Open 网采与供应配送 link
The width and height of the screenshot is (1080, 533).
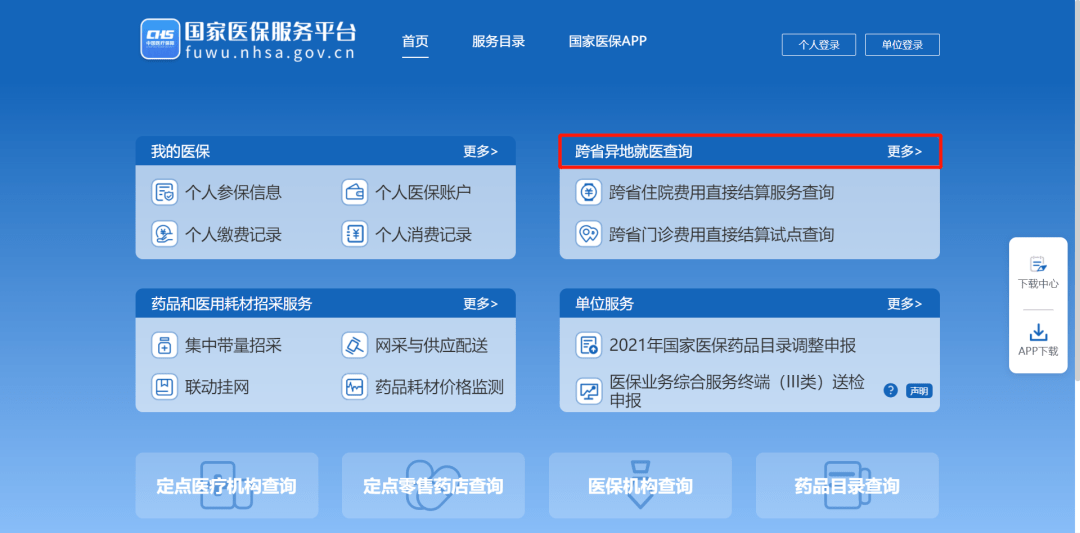coord(432,346)
